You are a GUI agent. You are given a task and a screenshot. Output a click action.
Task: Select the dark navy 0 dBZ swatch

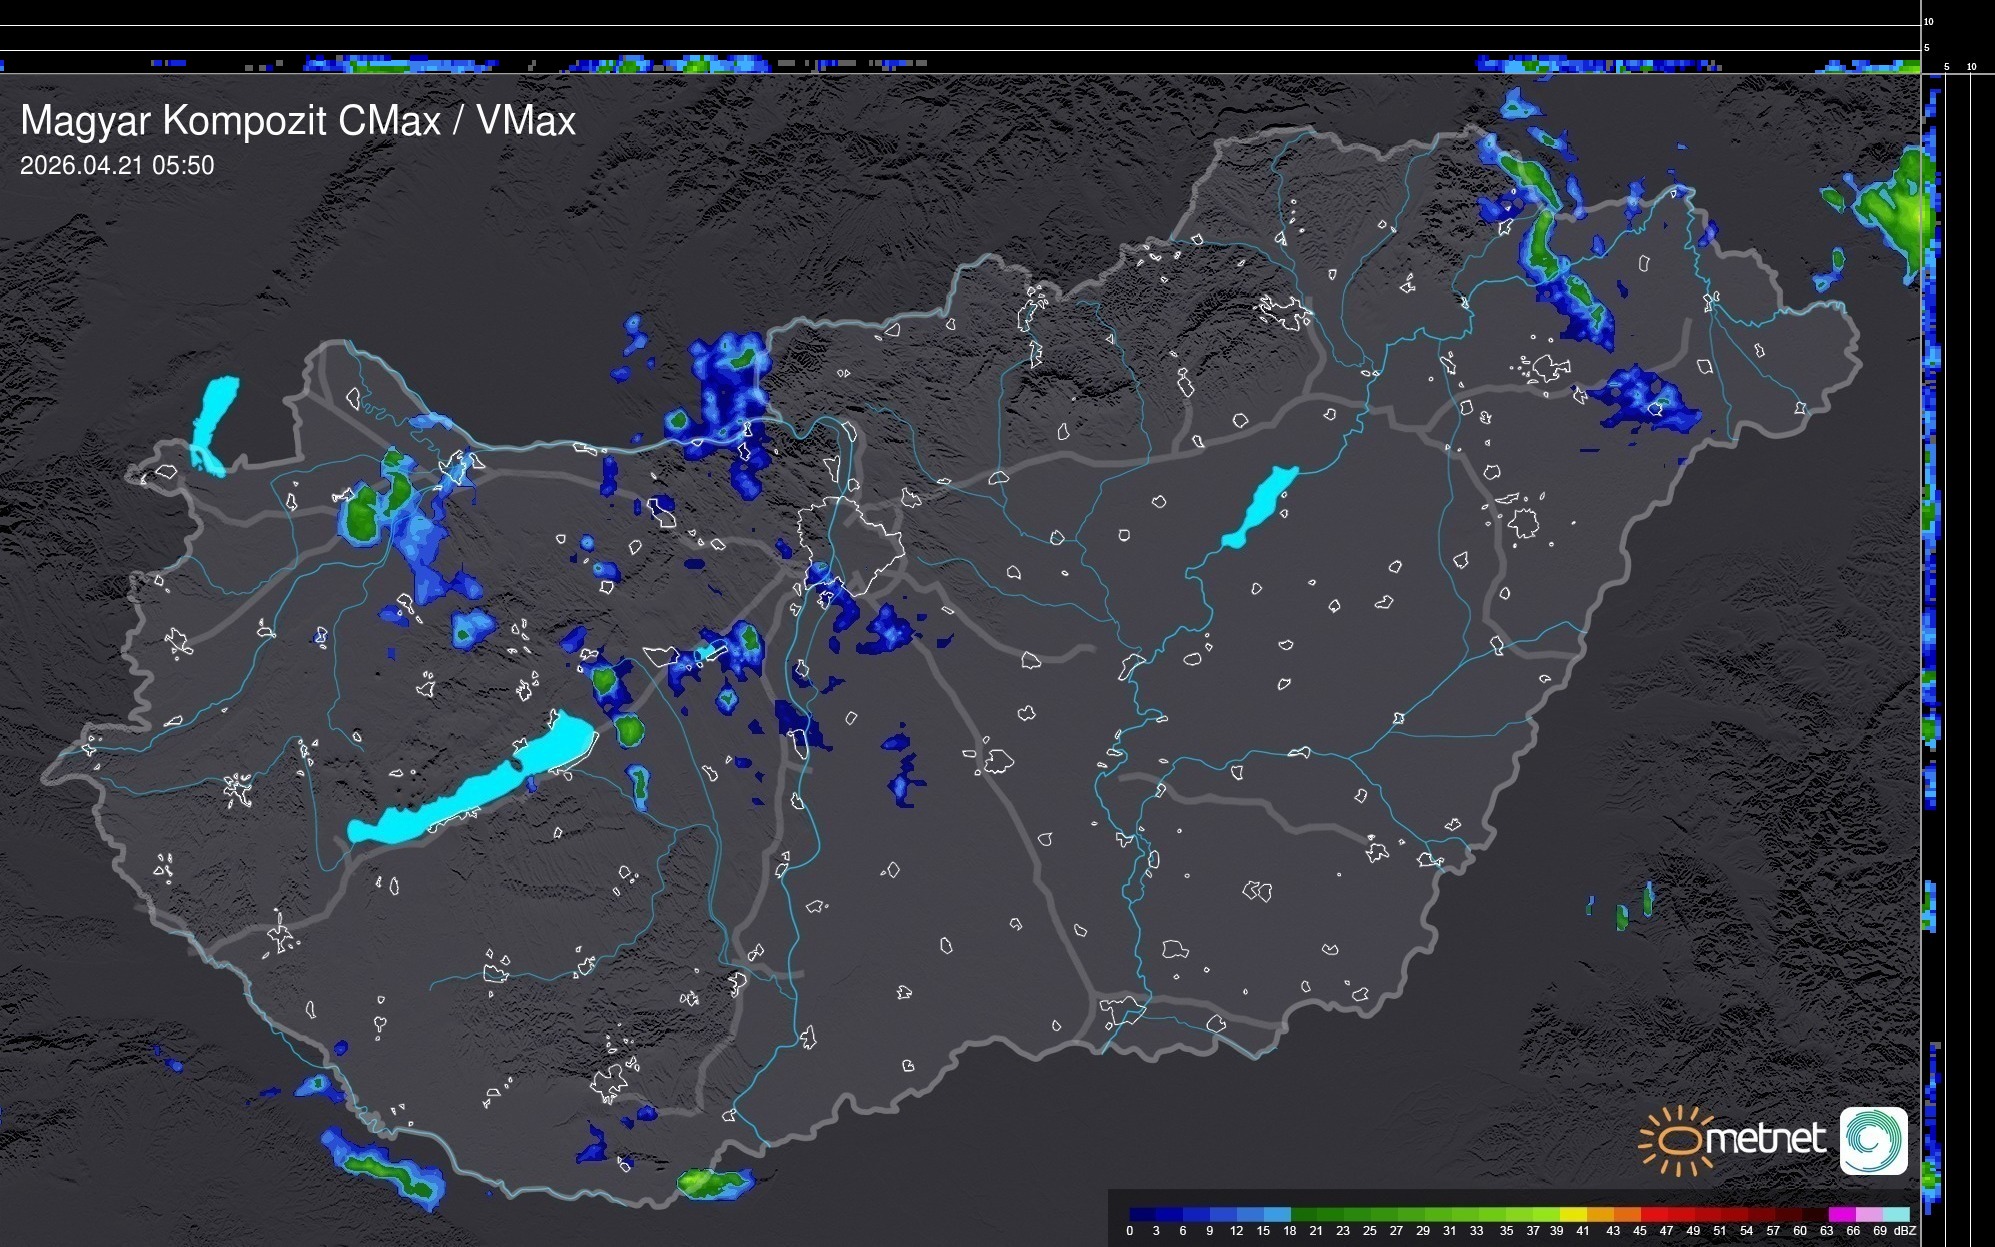click(x=1143, y=1214)
